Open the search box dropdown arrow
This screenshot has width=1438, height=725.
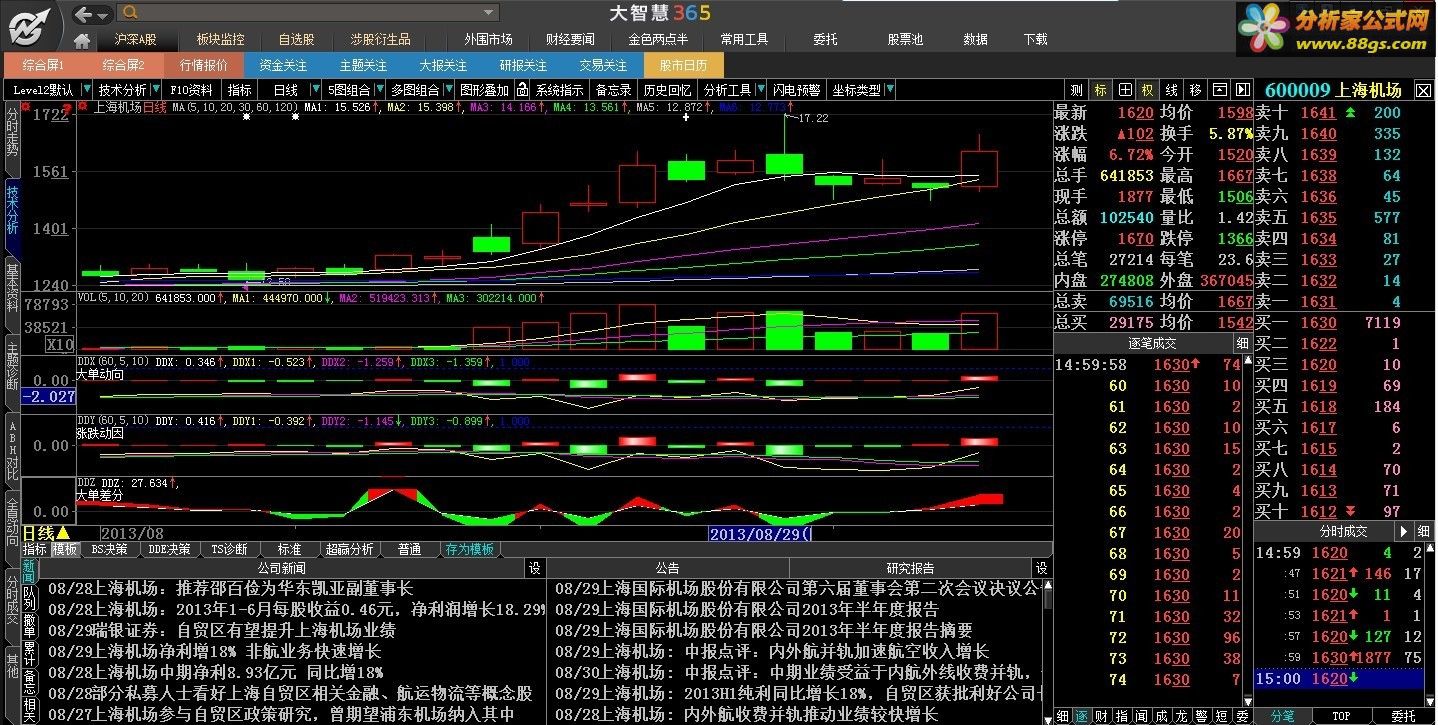click(489, 13)
